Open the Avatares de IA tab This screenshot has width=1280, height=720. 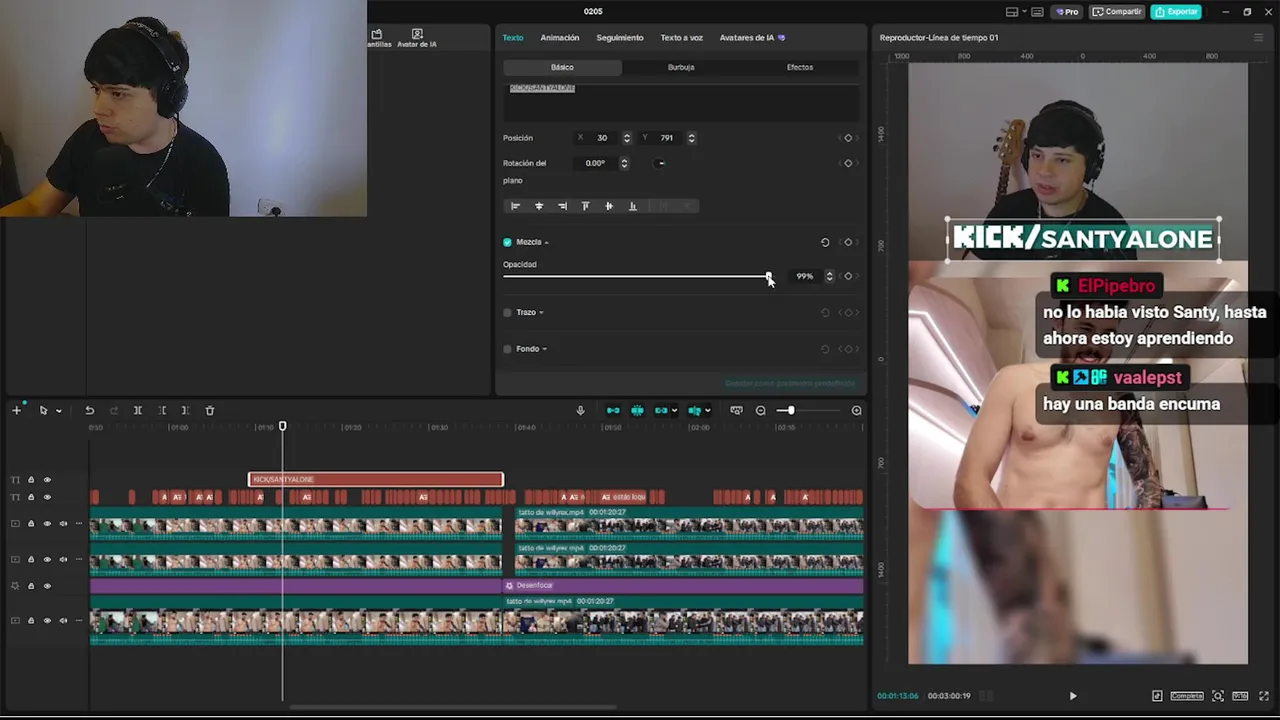(x=752, y=38)
